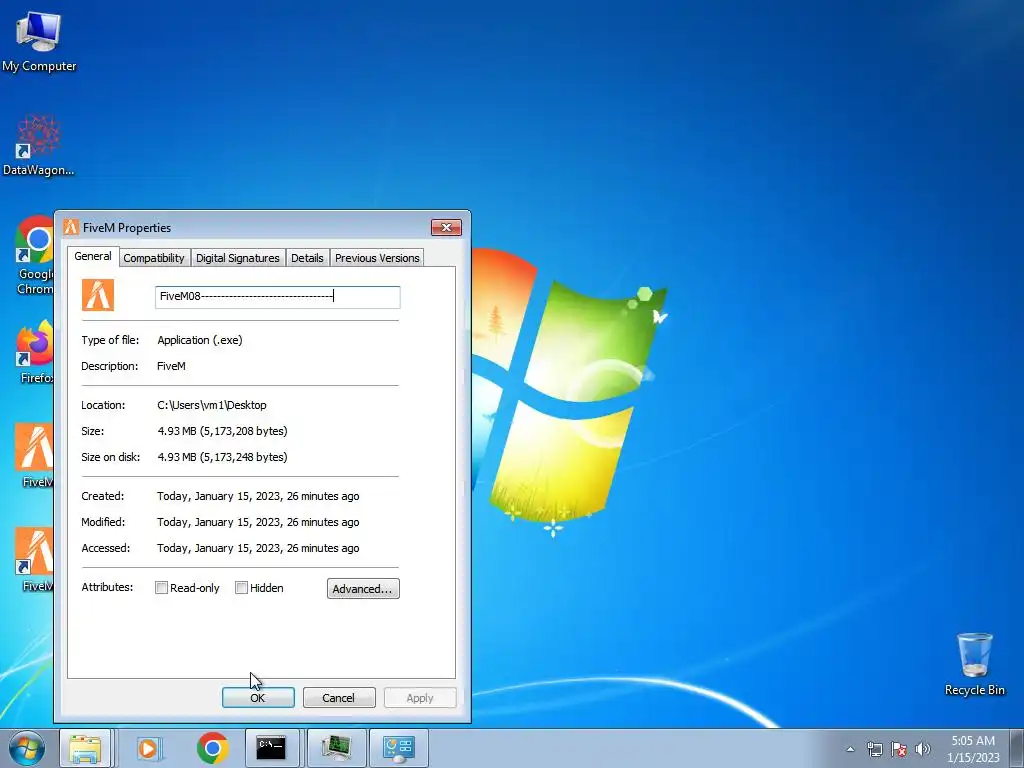Switch to Command Prompt in the taskbar
Screen dimensions: 1024x768
tap(271, 748)
